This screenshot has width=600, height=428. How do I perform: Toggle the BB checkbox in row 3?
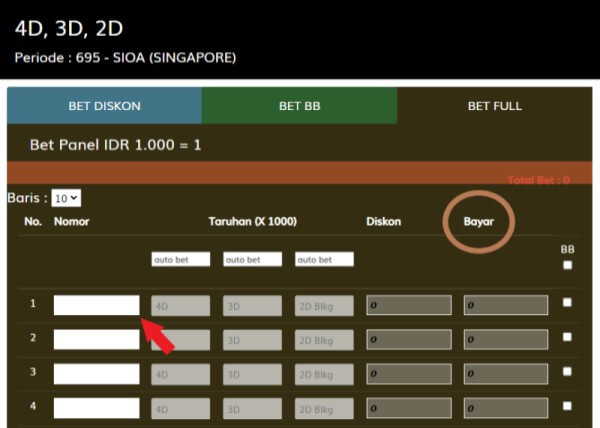568,373
